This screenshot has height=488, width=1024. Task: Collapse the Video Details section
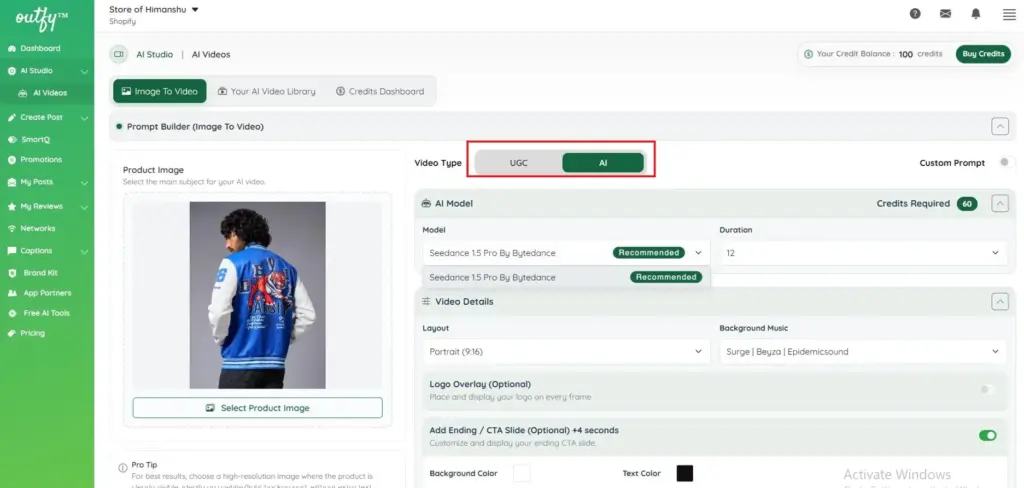tap(999, 301)
